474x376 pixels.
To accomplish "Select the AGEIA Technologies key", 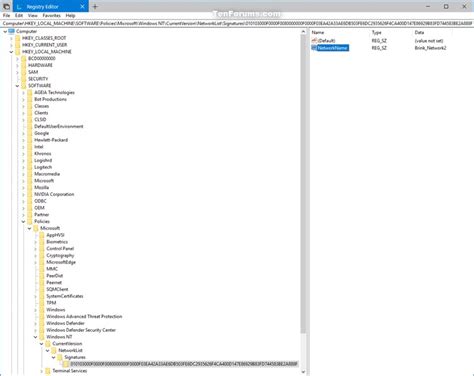I will point(54,93).
